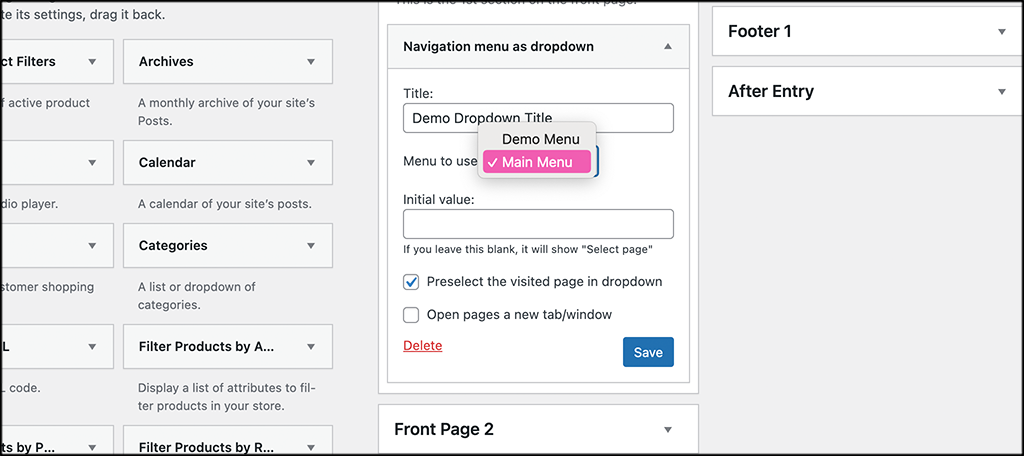Expand the Front Page 2 section arrow
The height and width of the screenshot is (456, 1024).
click(x=667, y=429)
